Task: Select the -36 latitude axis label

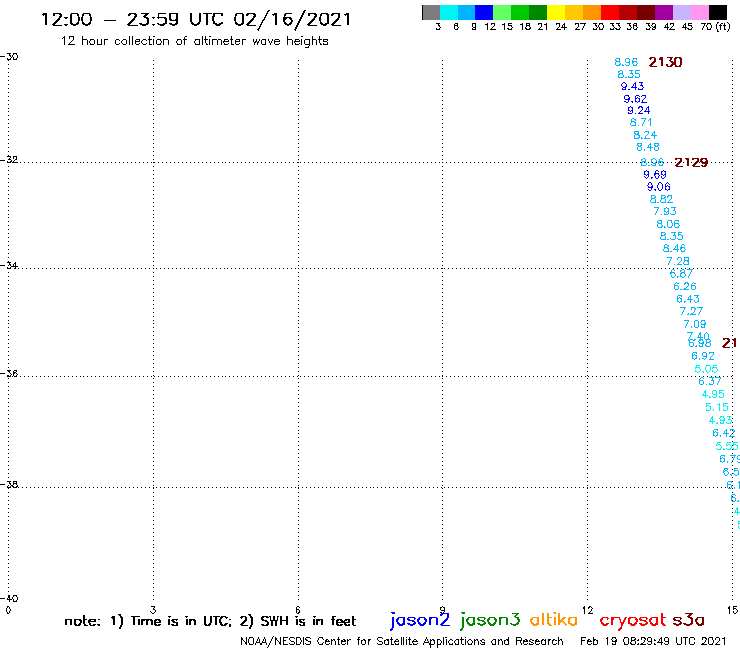Action: tap(9, 374)
